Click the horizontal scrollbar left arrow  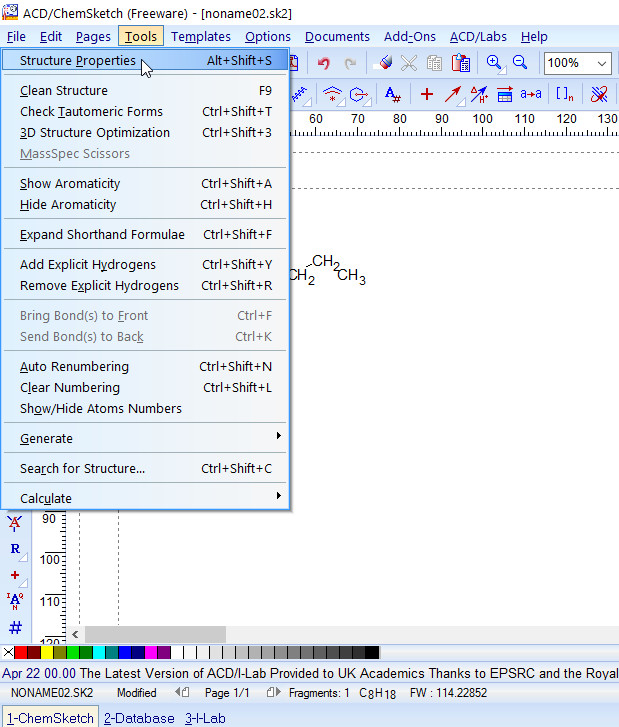pos(76,634)
